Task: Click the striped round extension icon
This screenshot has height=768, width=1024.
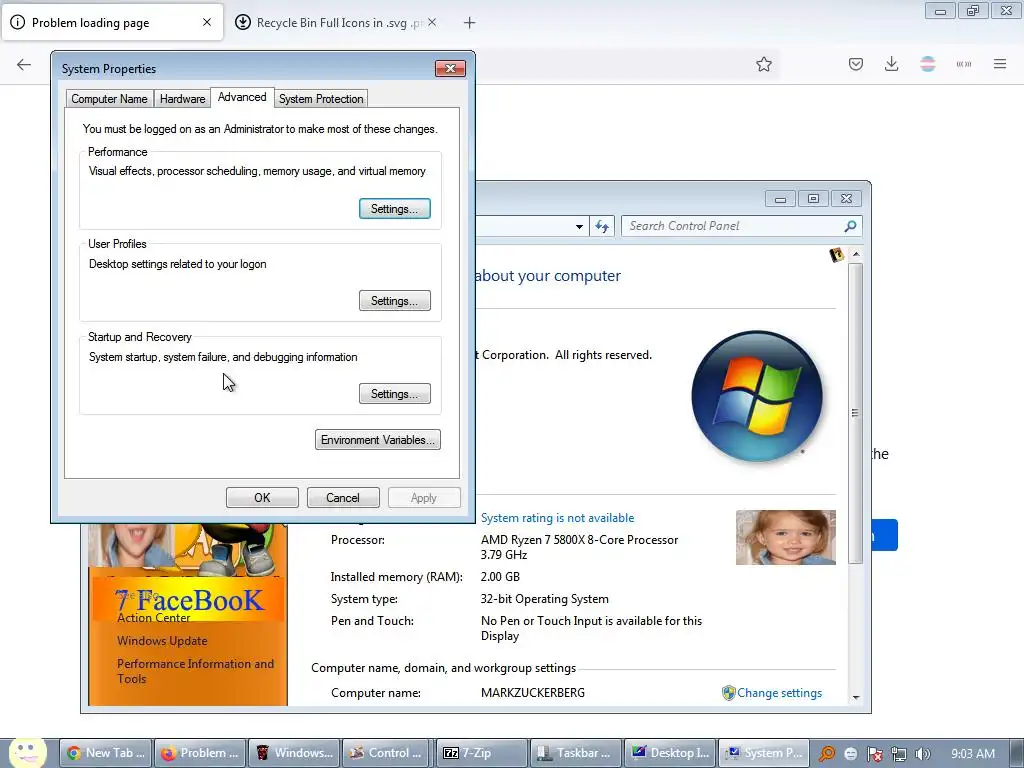Action: (927, 64)
